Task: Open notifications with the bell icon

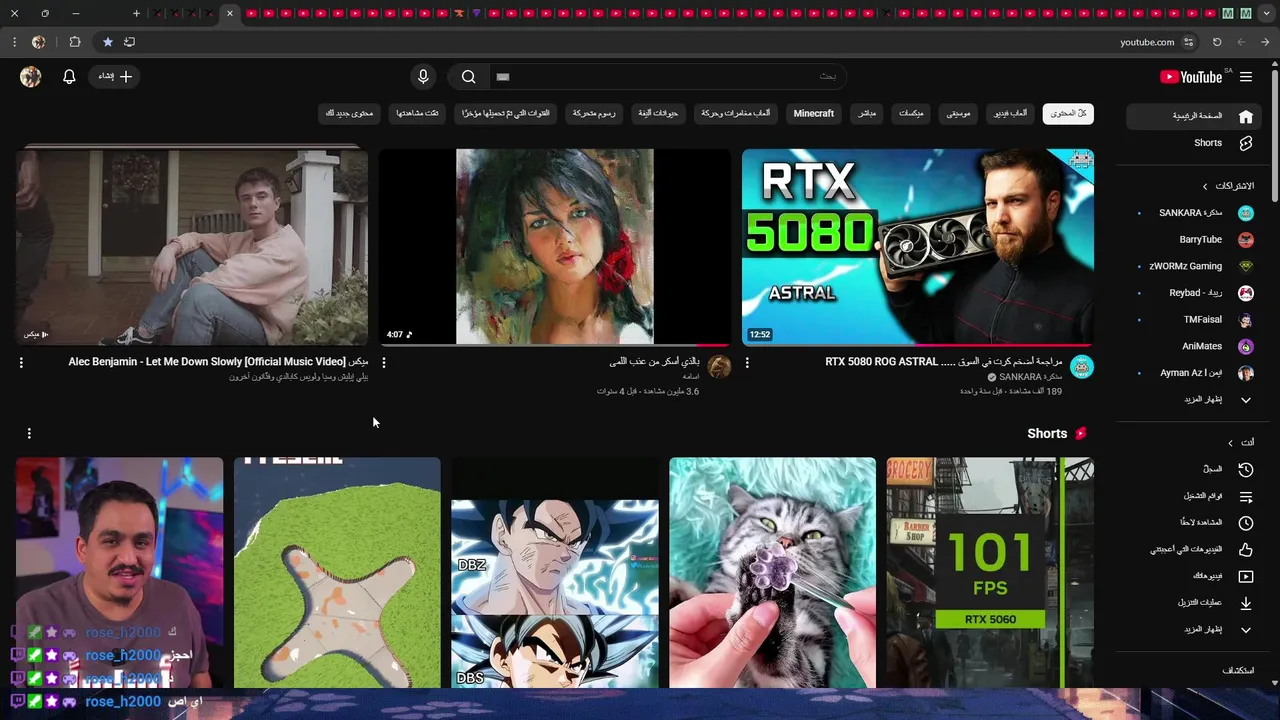Action: click(69, 77)
